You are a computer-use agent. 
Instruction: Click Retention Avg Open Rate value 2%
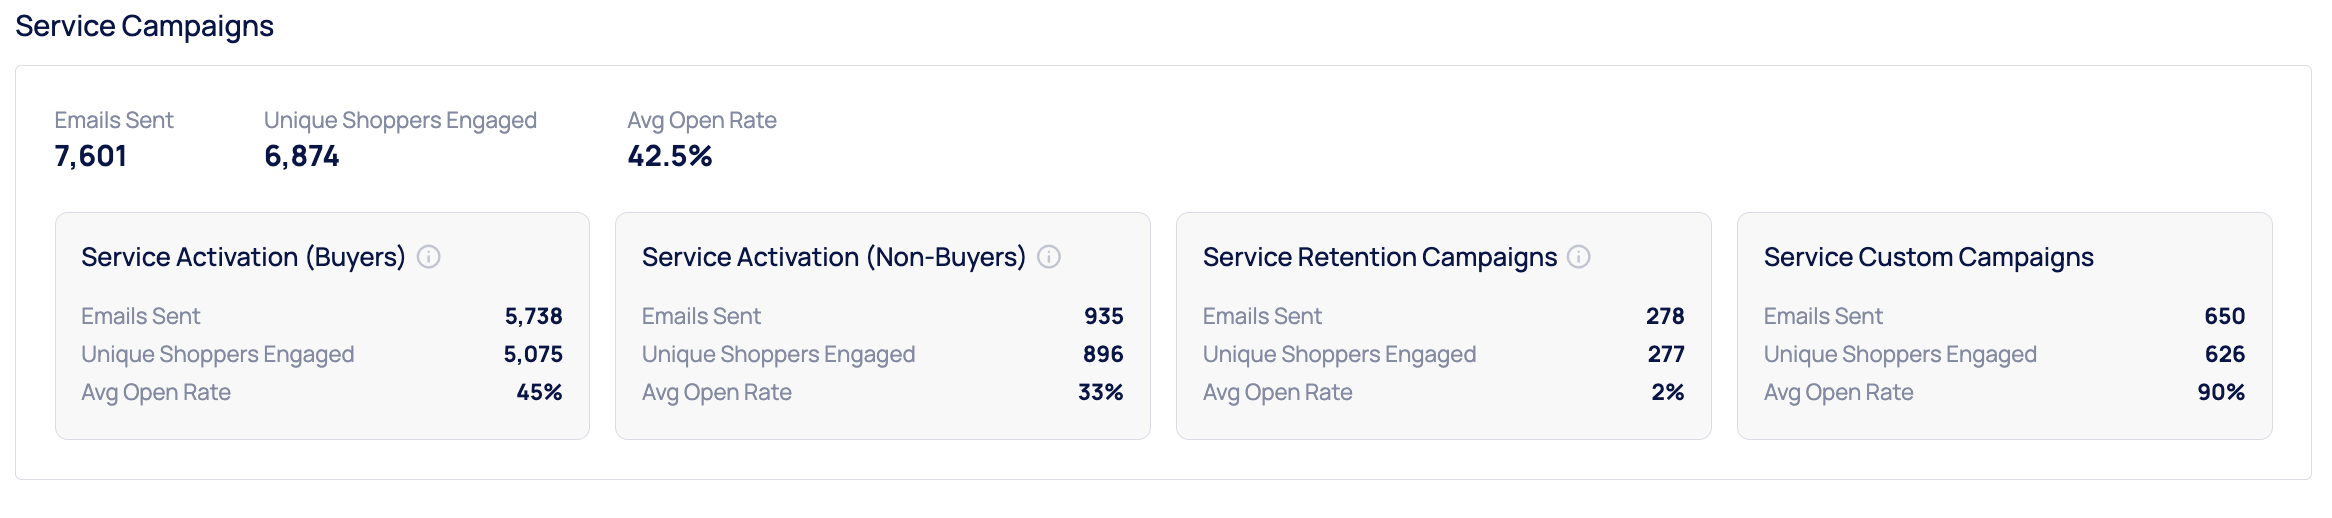(x=1667, y=392)
